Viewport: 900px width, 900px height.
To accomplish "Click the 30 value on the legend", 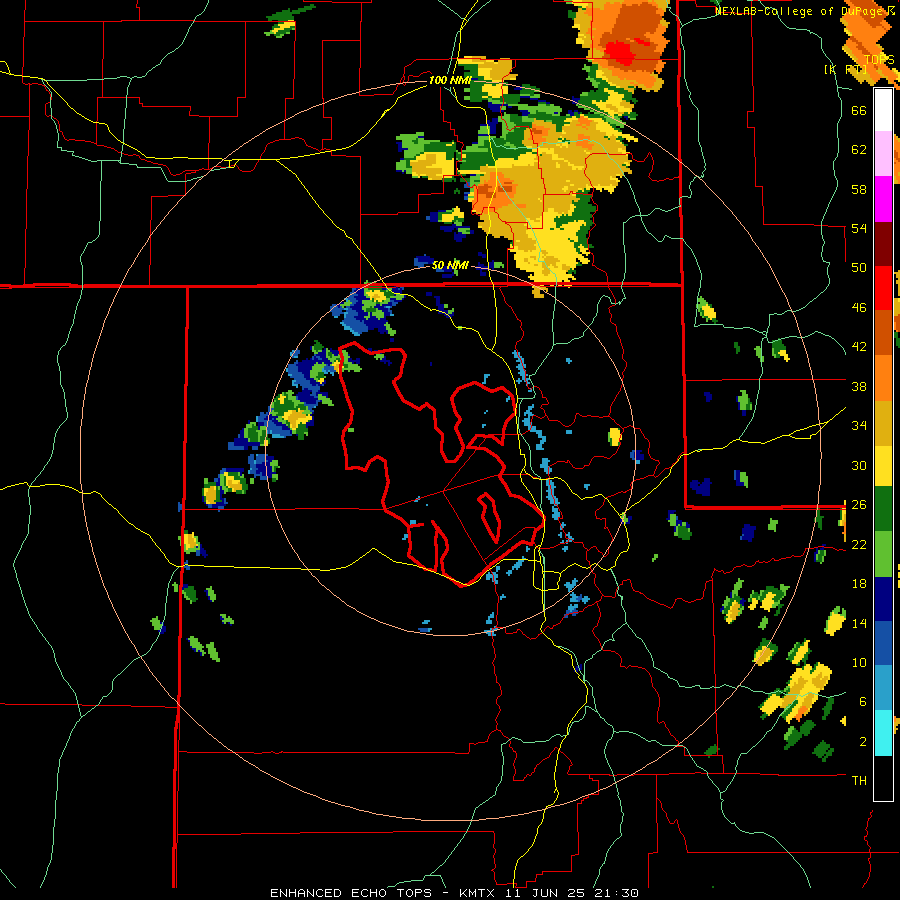I will 859,465.
